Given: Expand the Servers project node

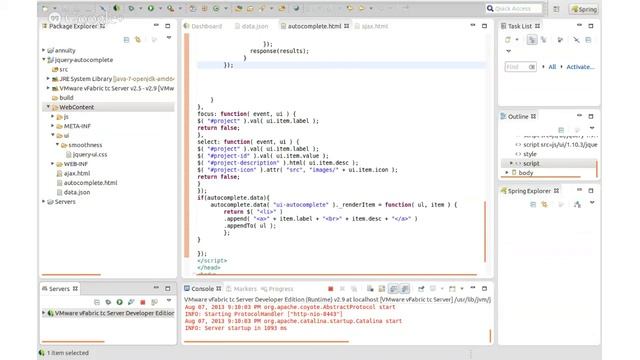Looking at the screenshot, I should 44,201.
